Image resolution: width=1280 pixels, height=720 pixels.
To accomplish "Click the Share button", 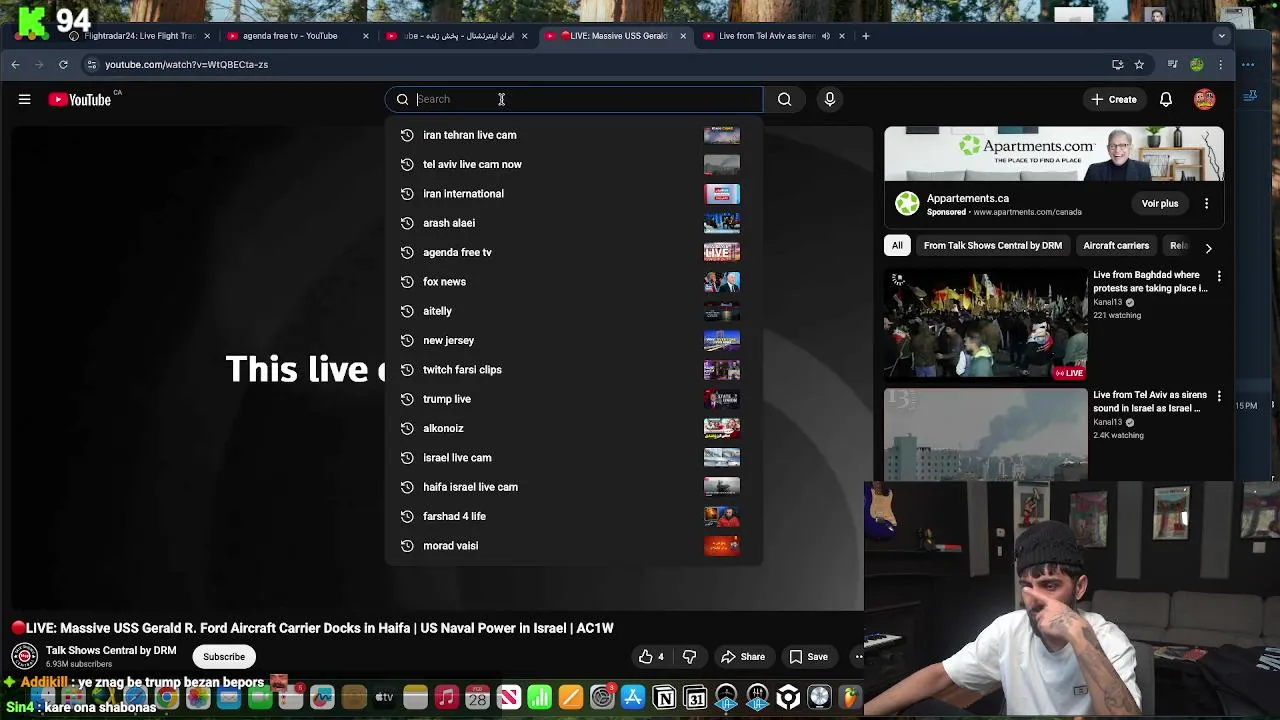I will coord(743,657).
